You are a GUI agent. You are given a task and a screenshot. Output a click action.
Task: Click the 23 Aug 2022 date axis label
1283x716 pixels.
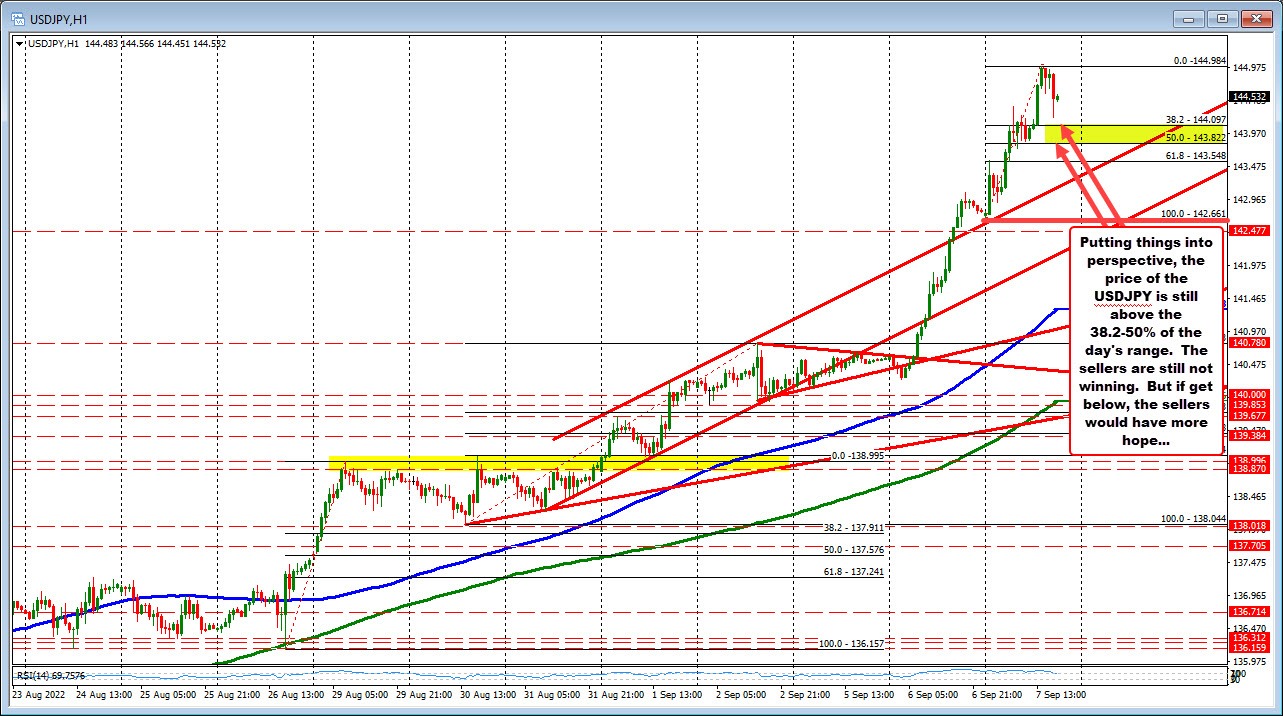point(37,693)
